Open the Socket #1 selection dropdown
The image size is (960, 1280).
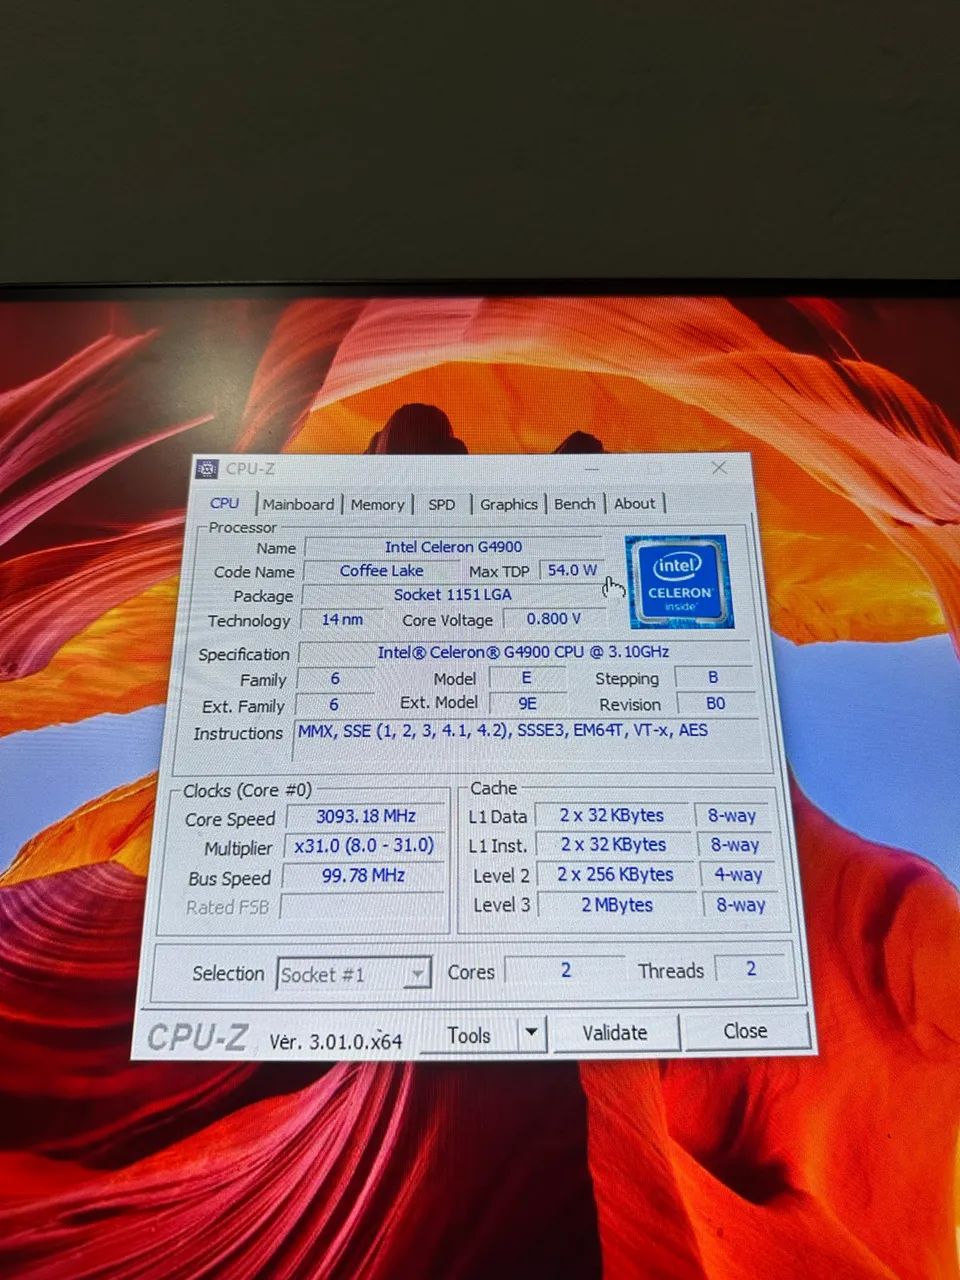pos(354,974)
